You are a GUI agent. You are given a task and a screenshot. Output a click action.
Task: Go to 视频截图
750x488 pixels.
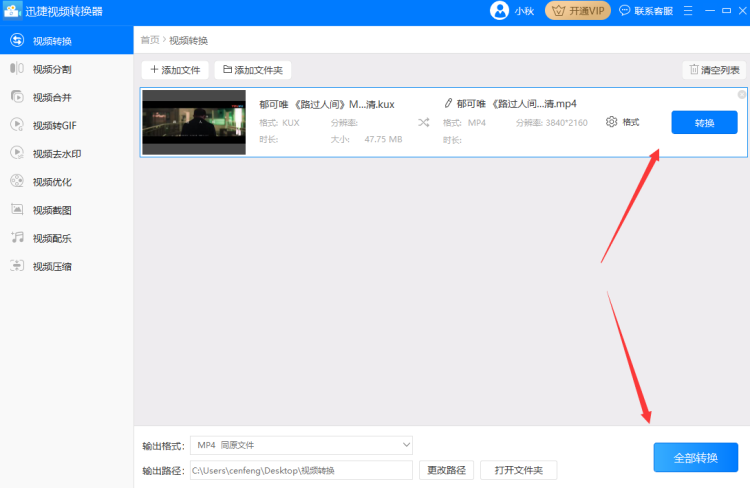point(66,210)
